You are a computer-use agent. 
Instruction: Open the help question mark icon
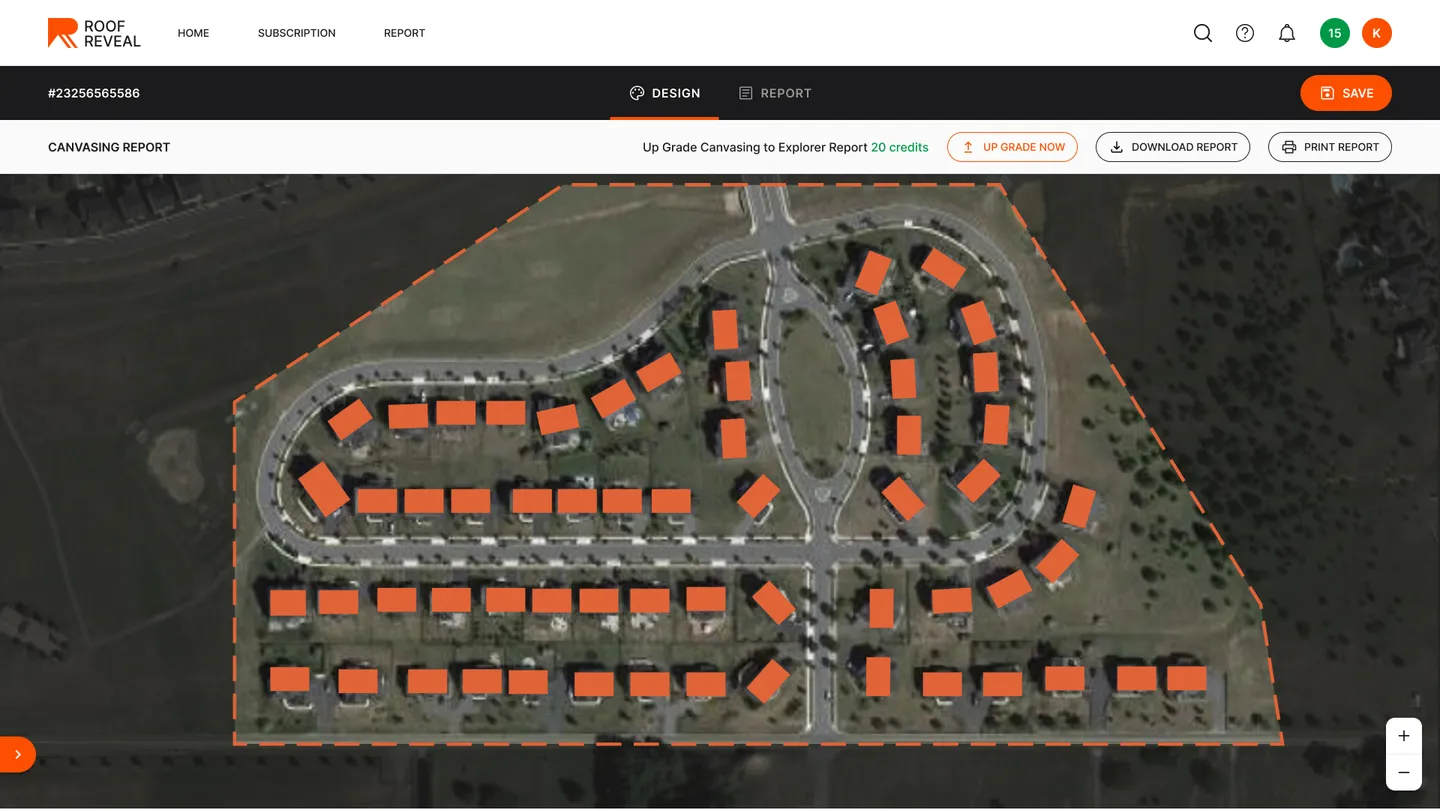[1245, 33]
